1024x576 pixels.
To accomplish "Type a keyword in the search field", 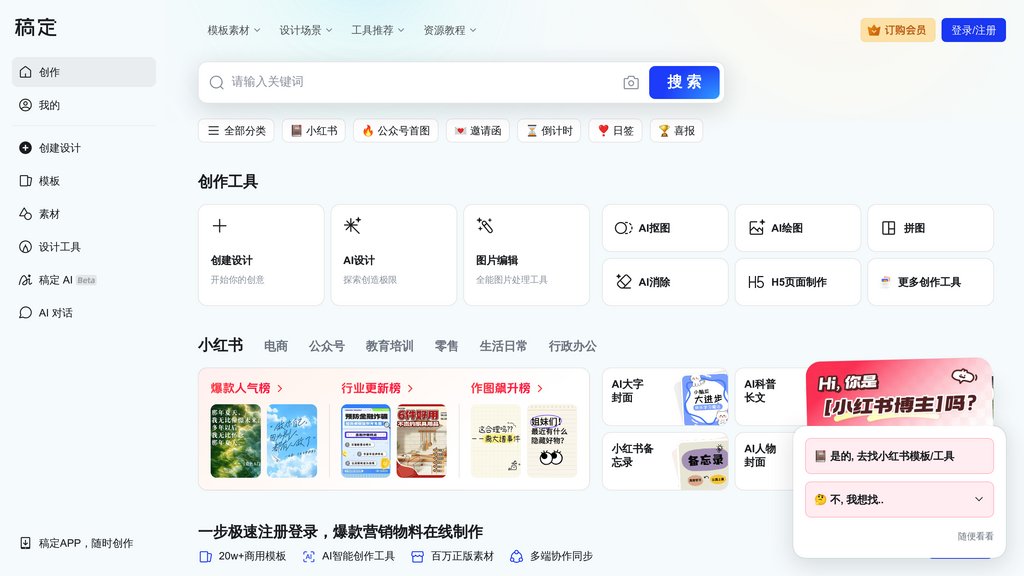I will [x=400, y=82].
